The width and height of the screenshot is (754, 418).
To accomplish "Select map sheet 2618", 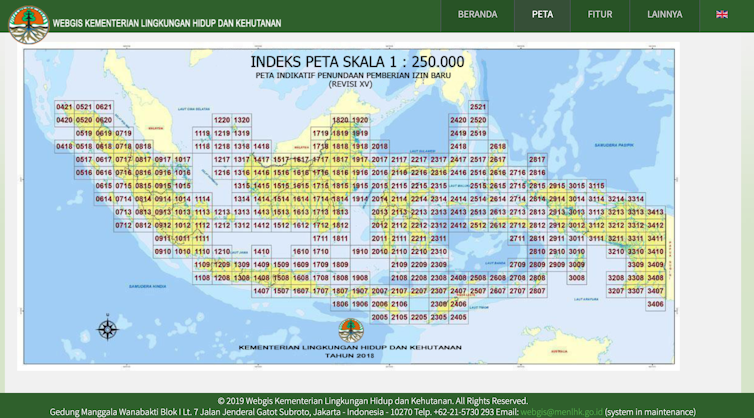I will 498,146.
